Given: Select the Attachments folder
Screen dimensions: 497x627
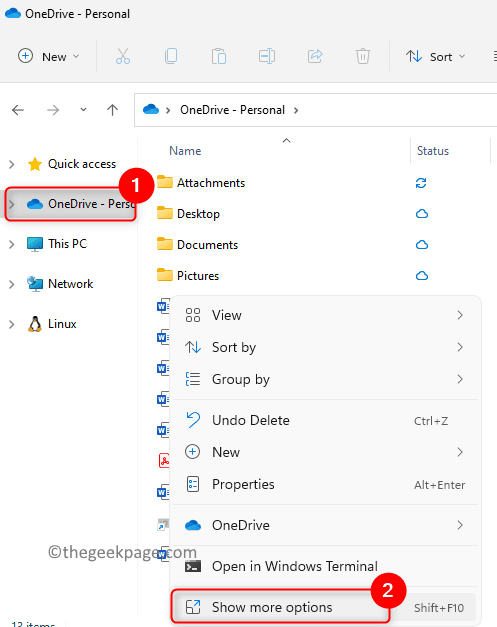Looking at the screenshot, I should pos(201,183).
